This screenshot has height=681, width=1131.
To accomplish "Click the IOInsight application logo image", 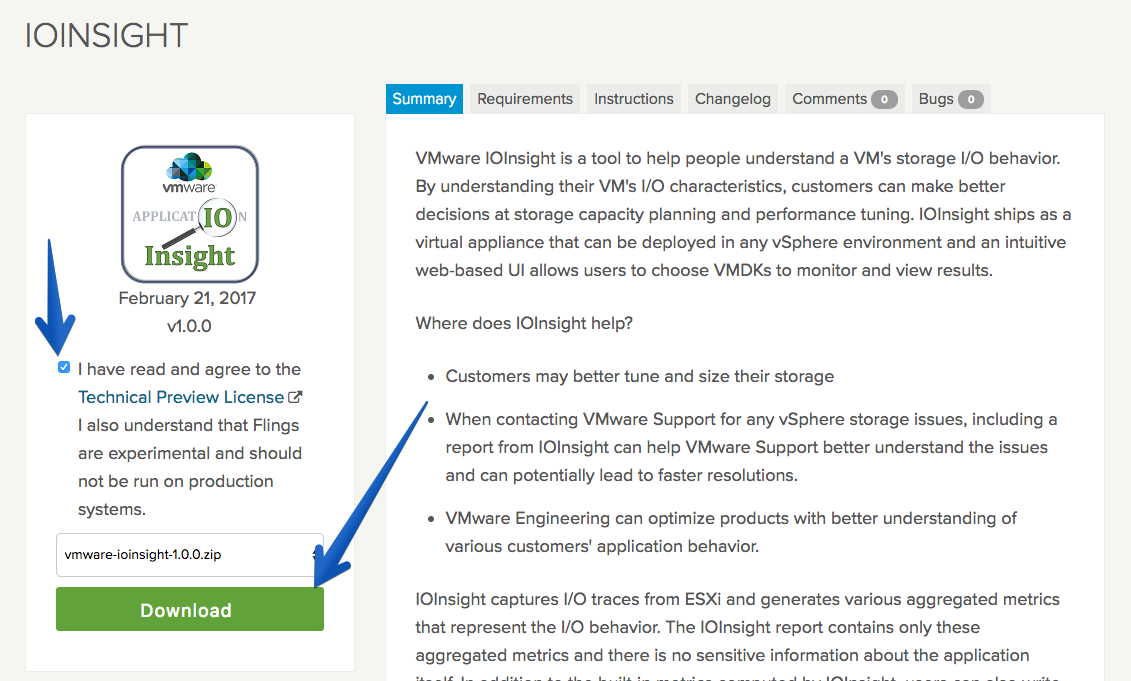I will 190,214.
